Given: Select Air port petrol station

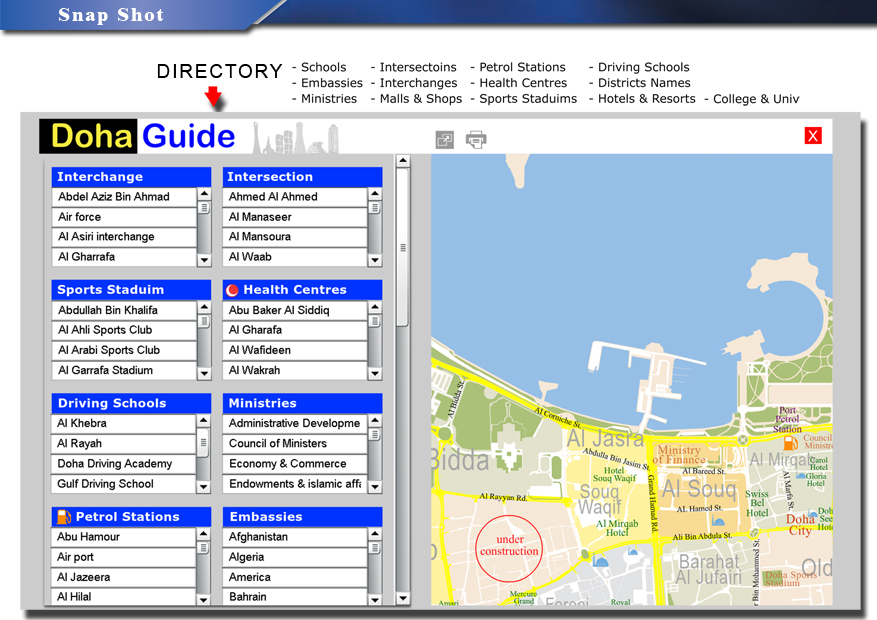Looking at the screenshot, I should point(124,557).
